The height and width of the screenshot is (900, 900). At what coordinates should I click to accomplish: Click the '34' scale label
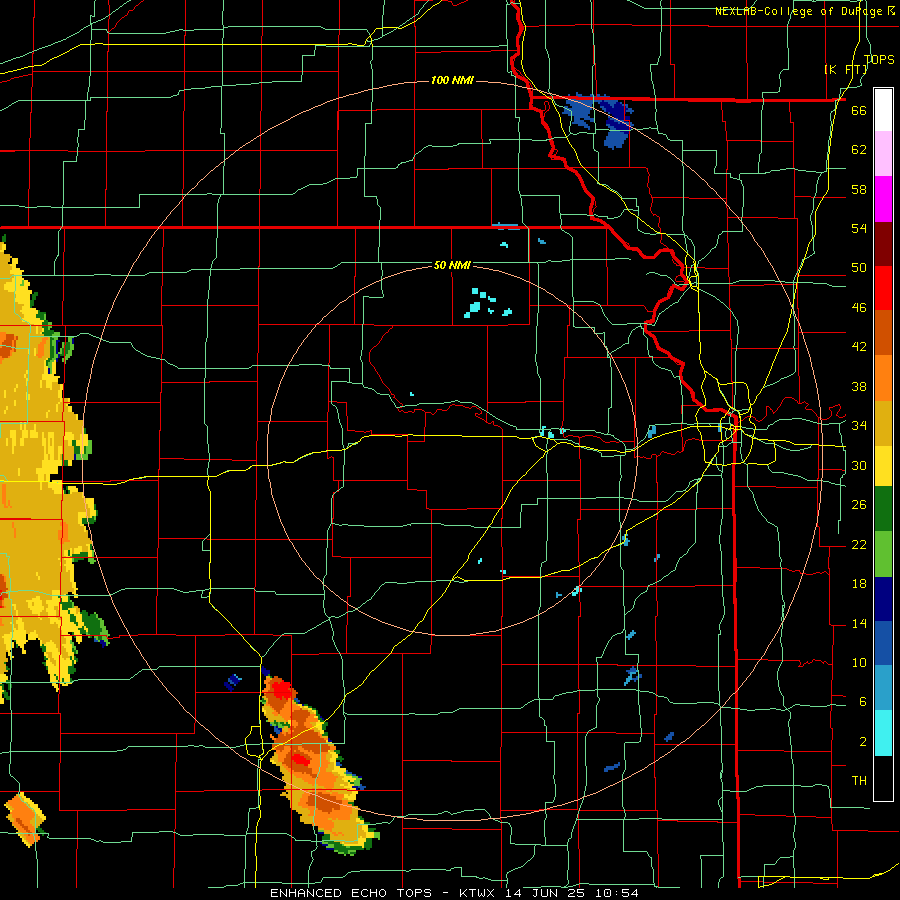pyautogui.click(x=859, y=425)
